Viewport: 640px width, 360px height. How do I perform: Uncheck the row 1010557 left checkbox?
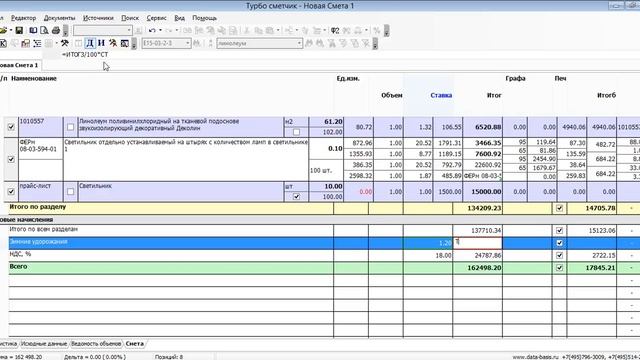pyautogui.click(x=11, y=127)
